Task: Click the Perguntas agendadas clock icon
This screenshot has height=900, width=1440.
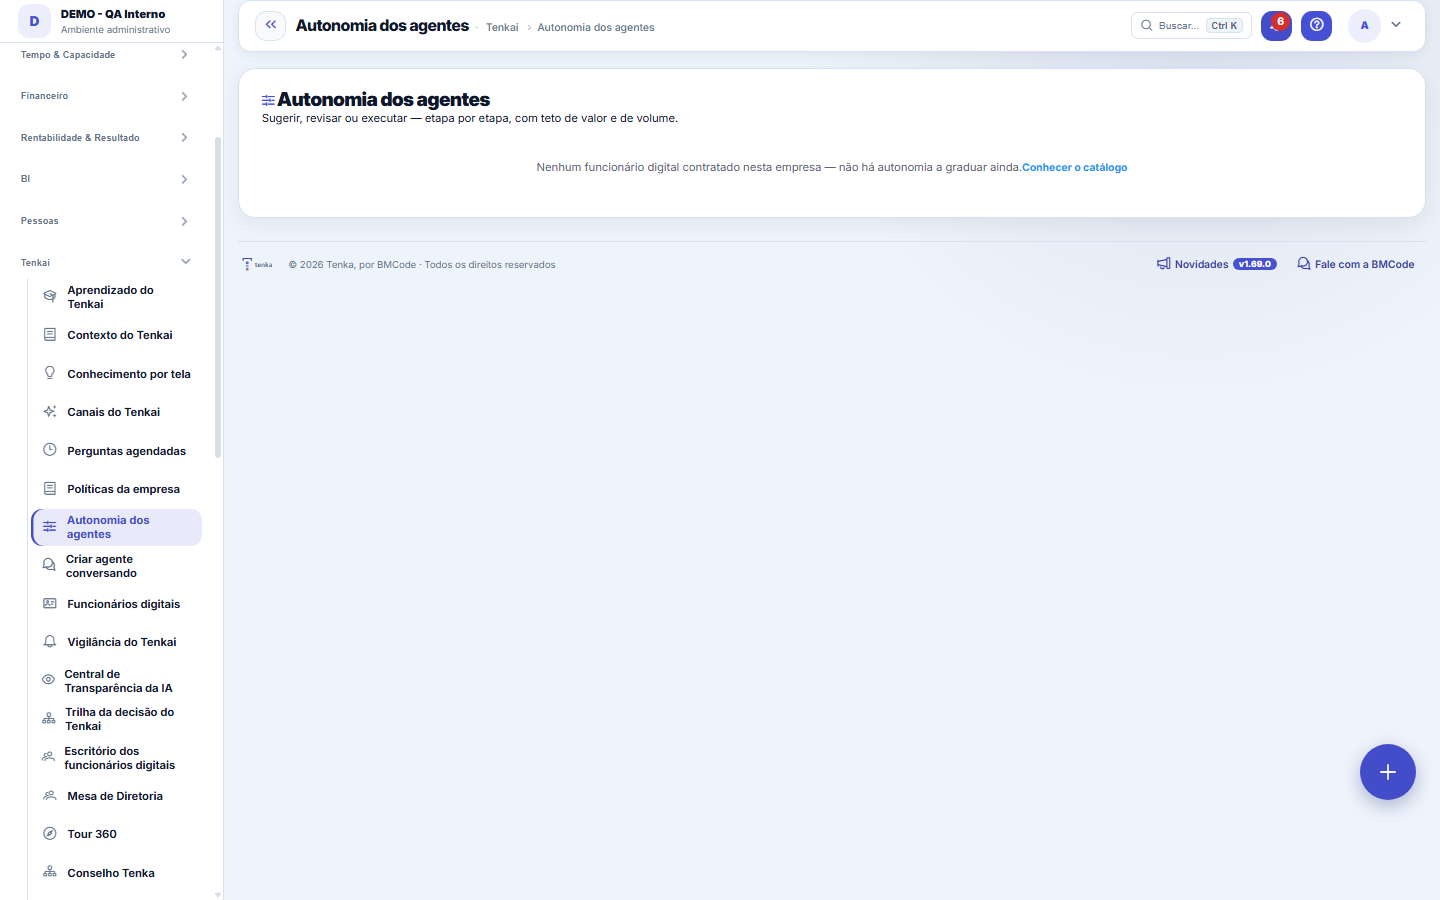Action: point(50,450)
